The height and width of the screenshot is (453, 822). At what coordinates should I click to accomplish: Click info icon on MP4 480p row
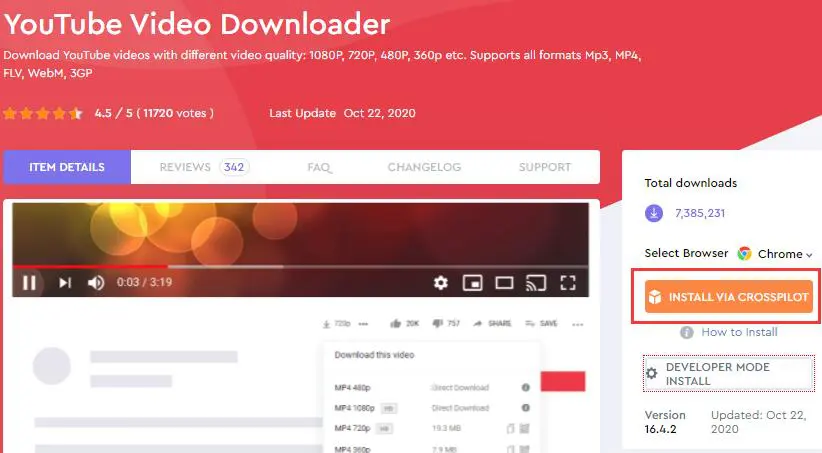click(x=525, y=387)
